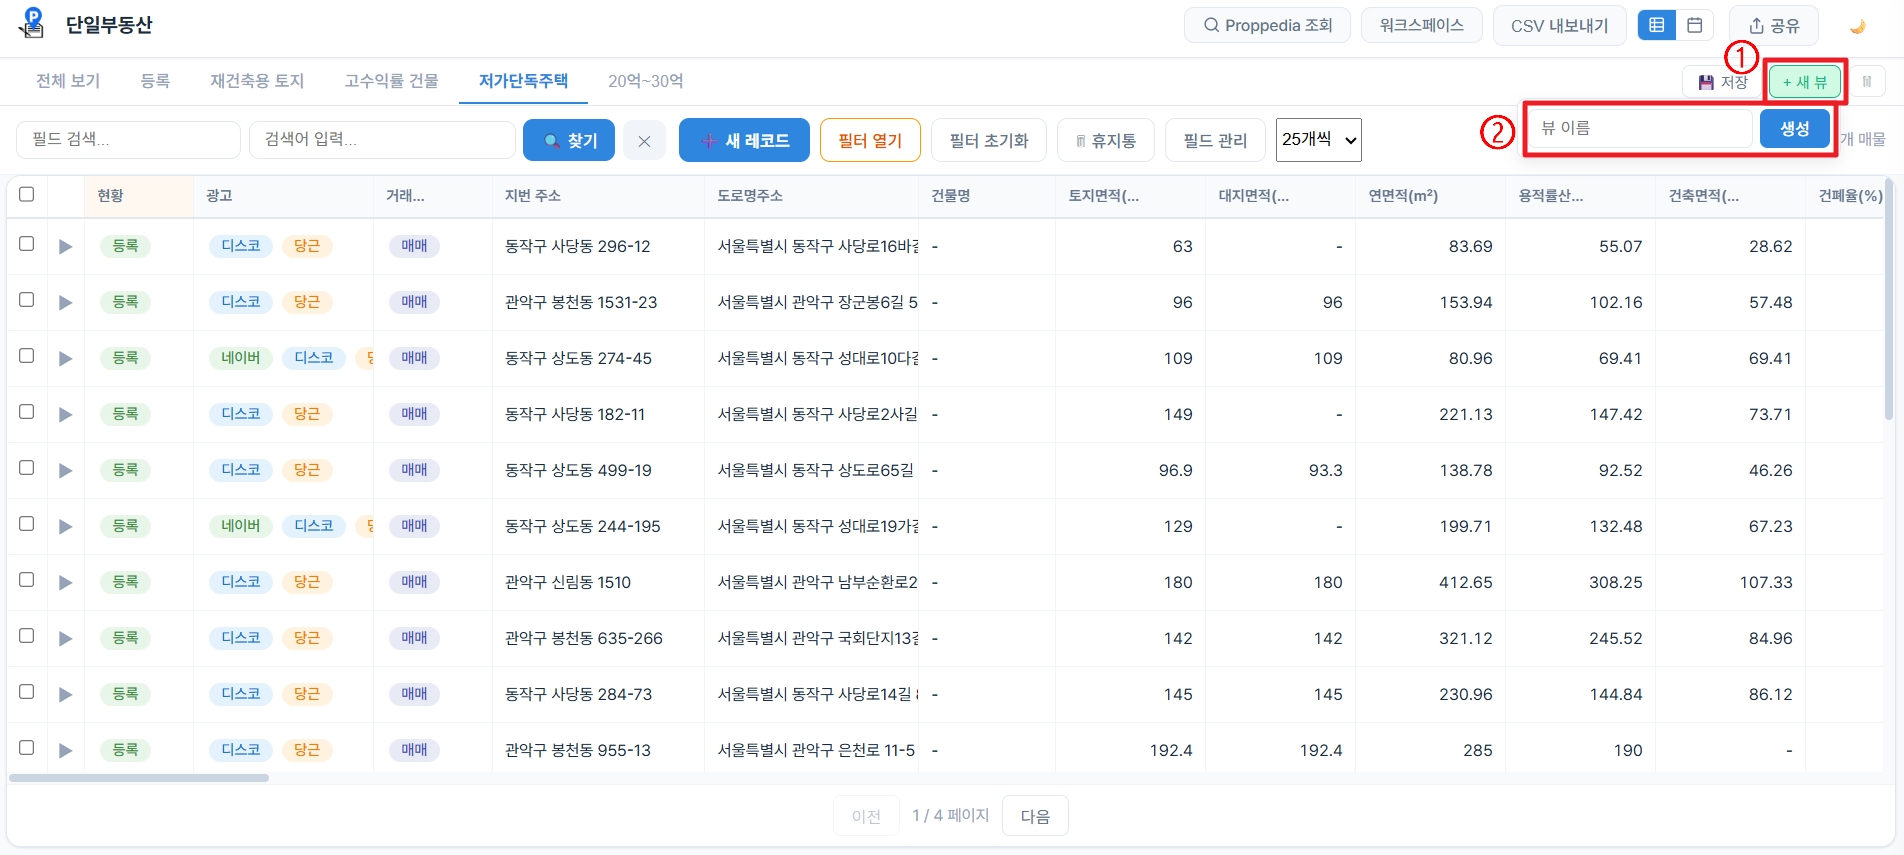Select the 등록 tab

tap(155, 81)
